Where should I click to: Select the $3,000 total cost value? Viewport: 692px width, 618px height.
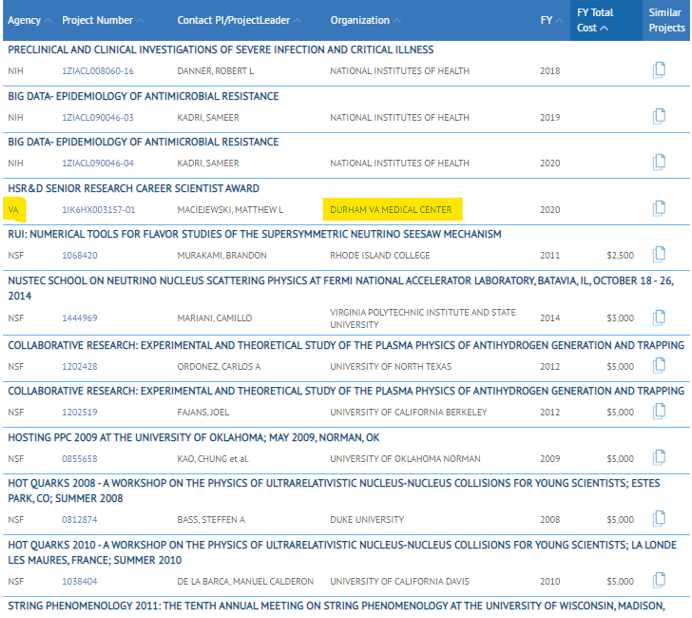tap(620, 318)
